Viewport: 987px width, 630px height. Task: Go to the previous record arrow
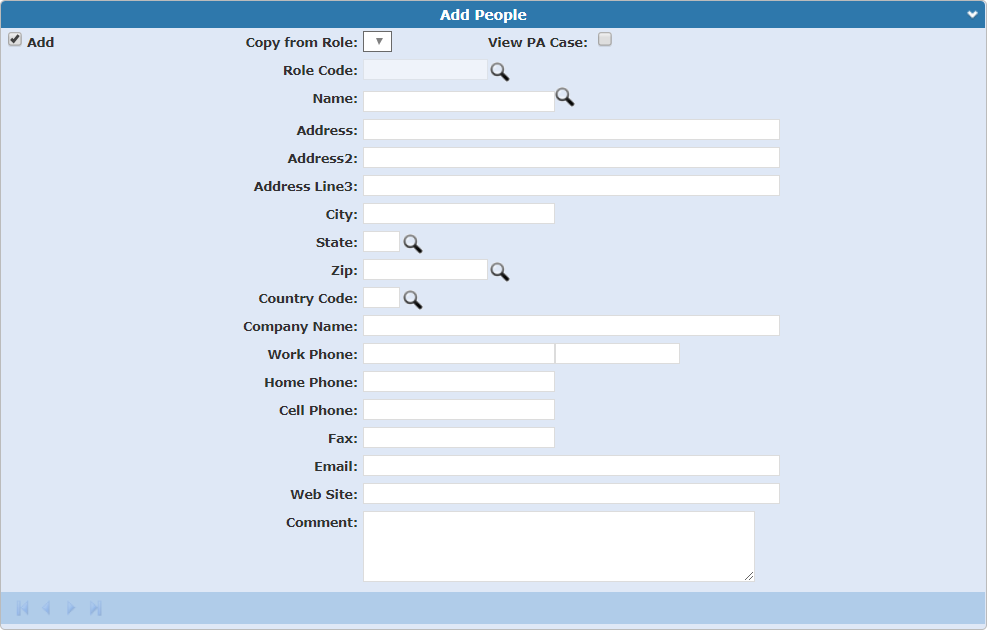(46, 607)
